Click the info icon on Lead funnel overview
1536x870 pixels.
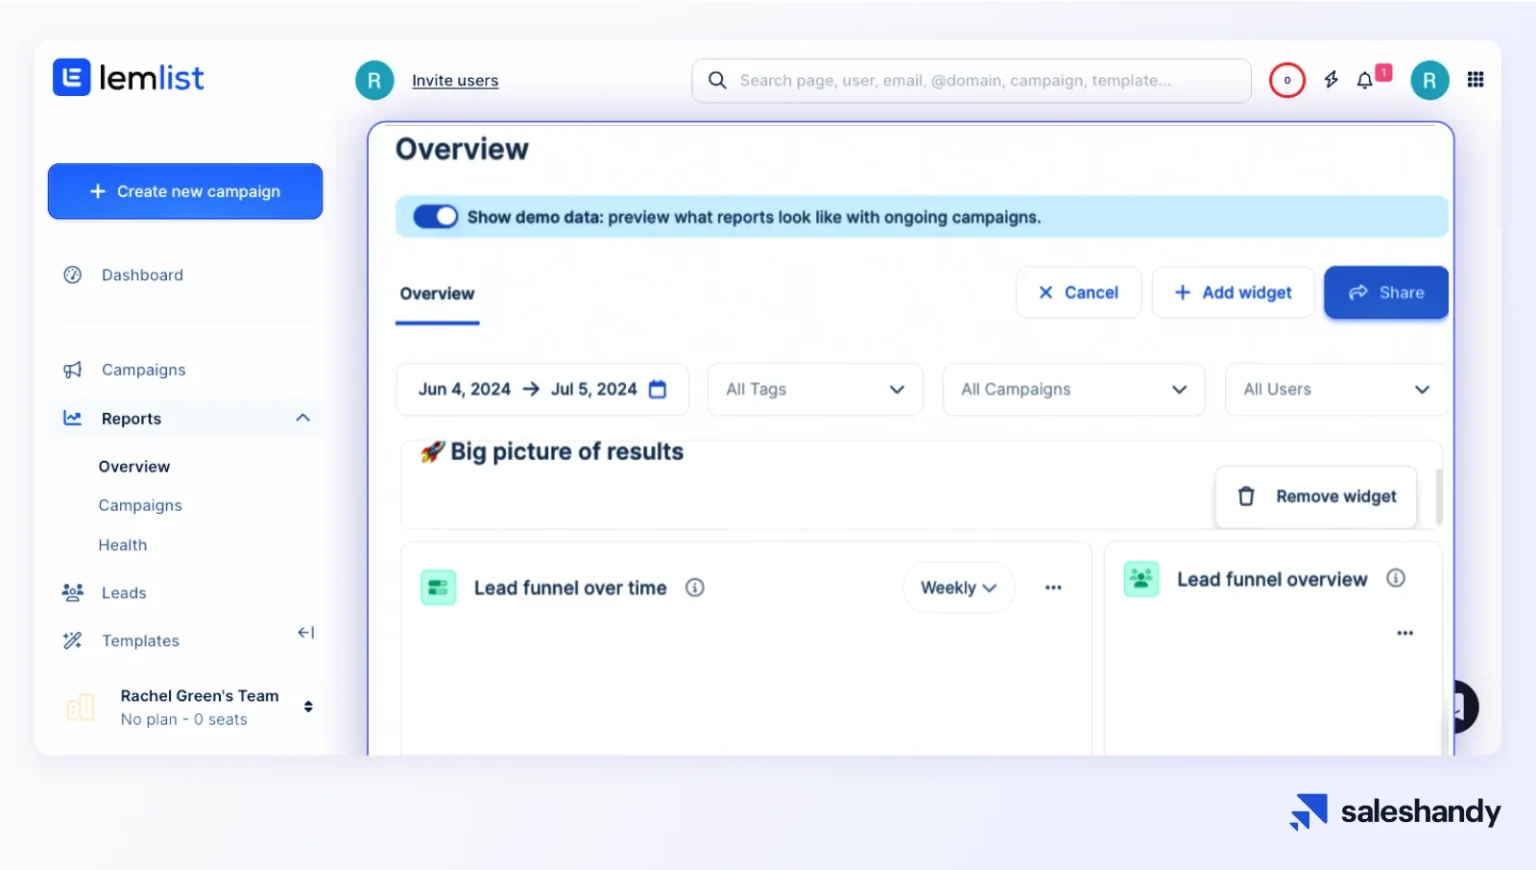(x=1396, y=578)
